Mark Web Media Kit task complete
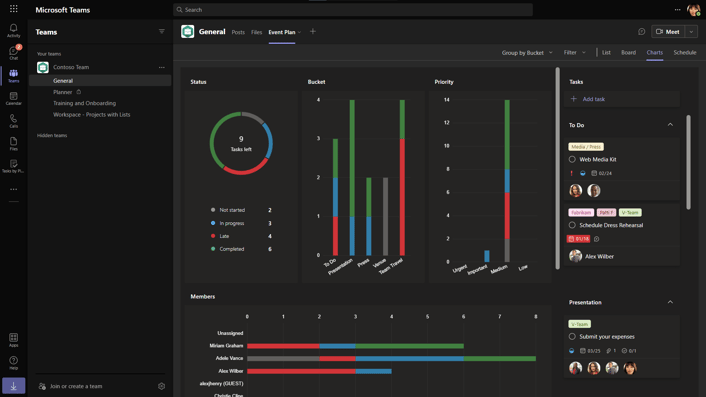706x397 pixels. [572, 159]
